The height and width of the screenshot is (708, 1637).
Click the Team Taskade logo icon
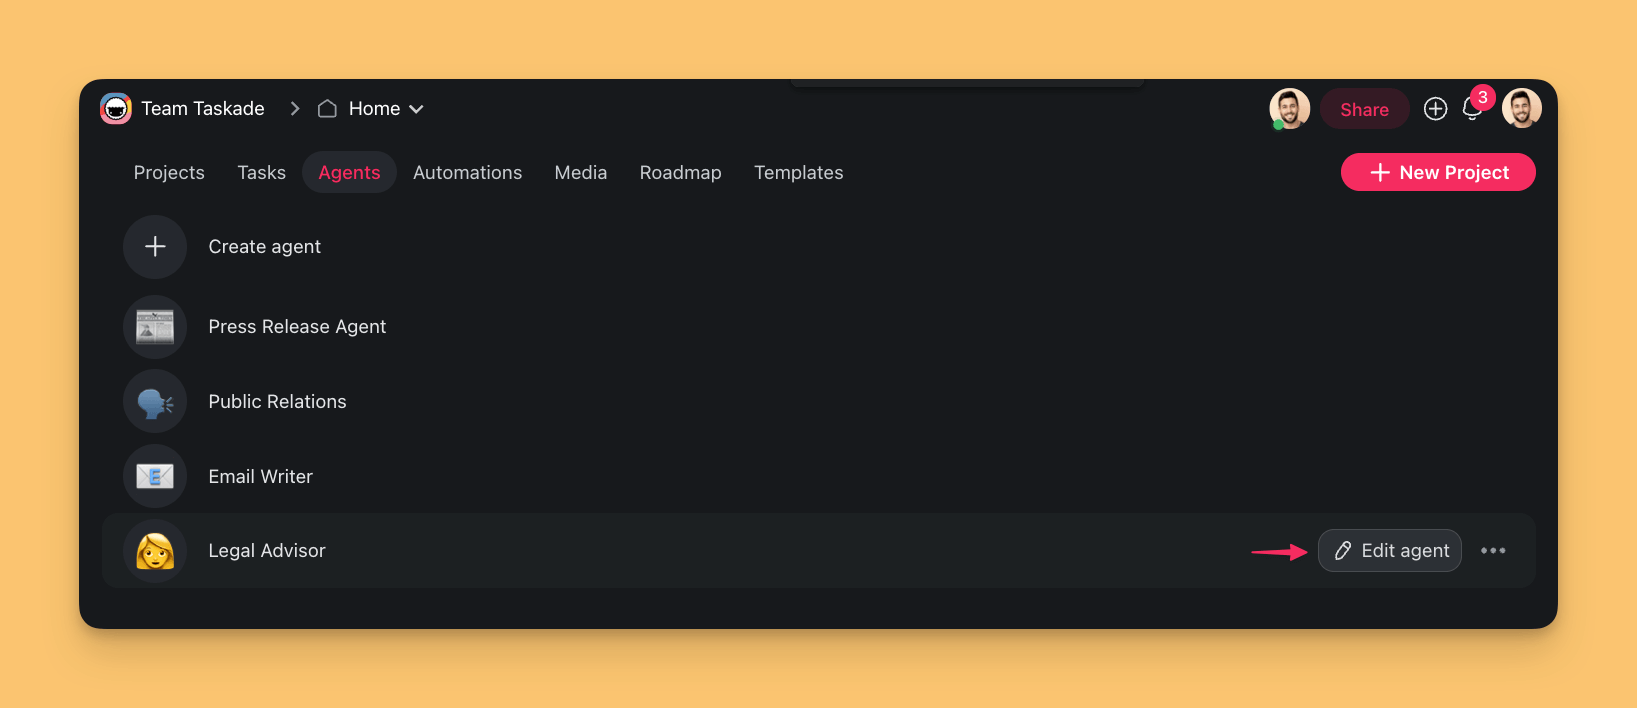116,108
